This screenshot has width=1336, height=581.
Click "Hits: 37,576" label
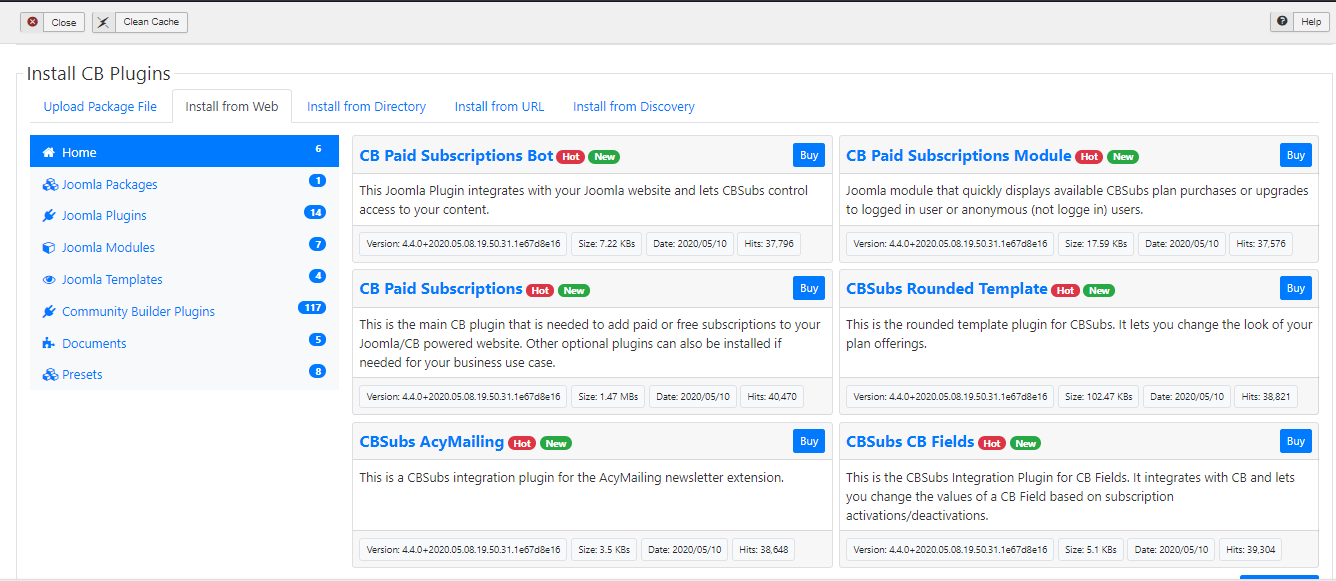[x=1260, y=243]
